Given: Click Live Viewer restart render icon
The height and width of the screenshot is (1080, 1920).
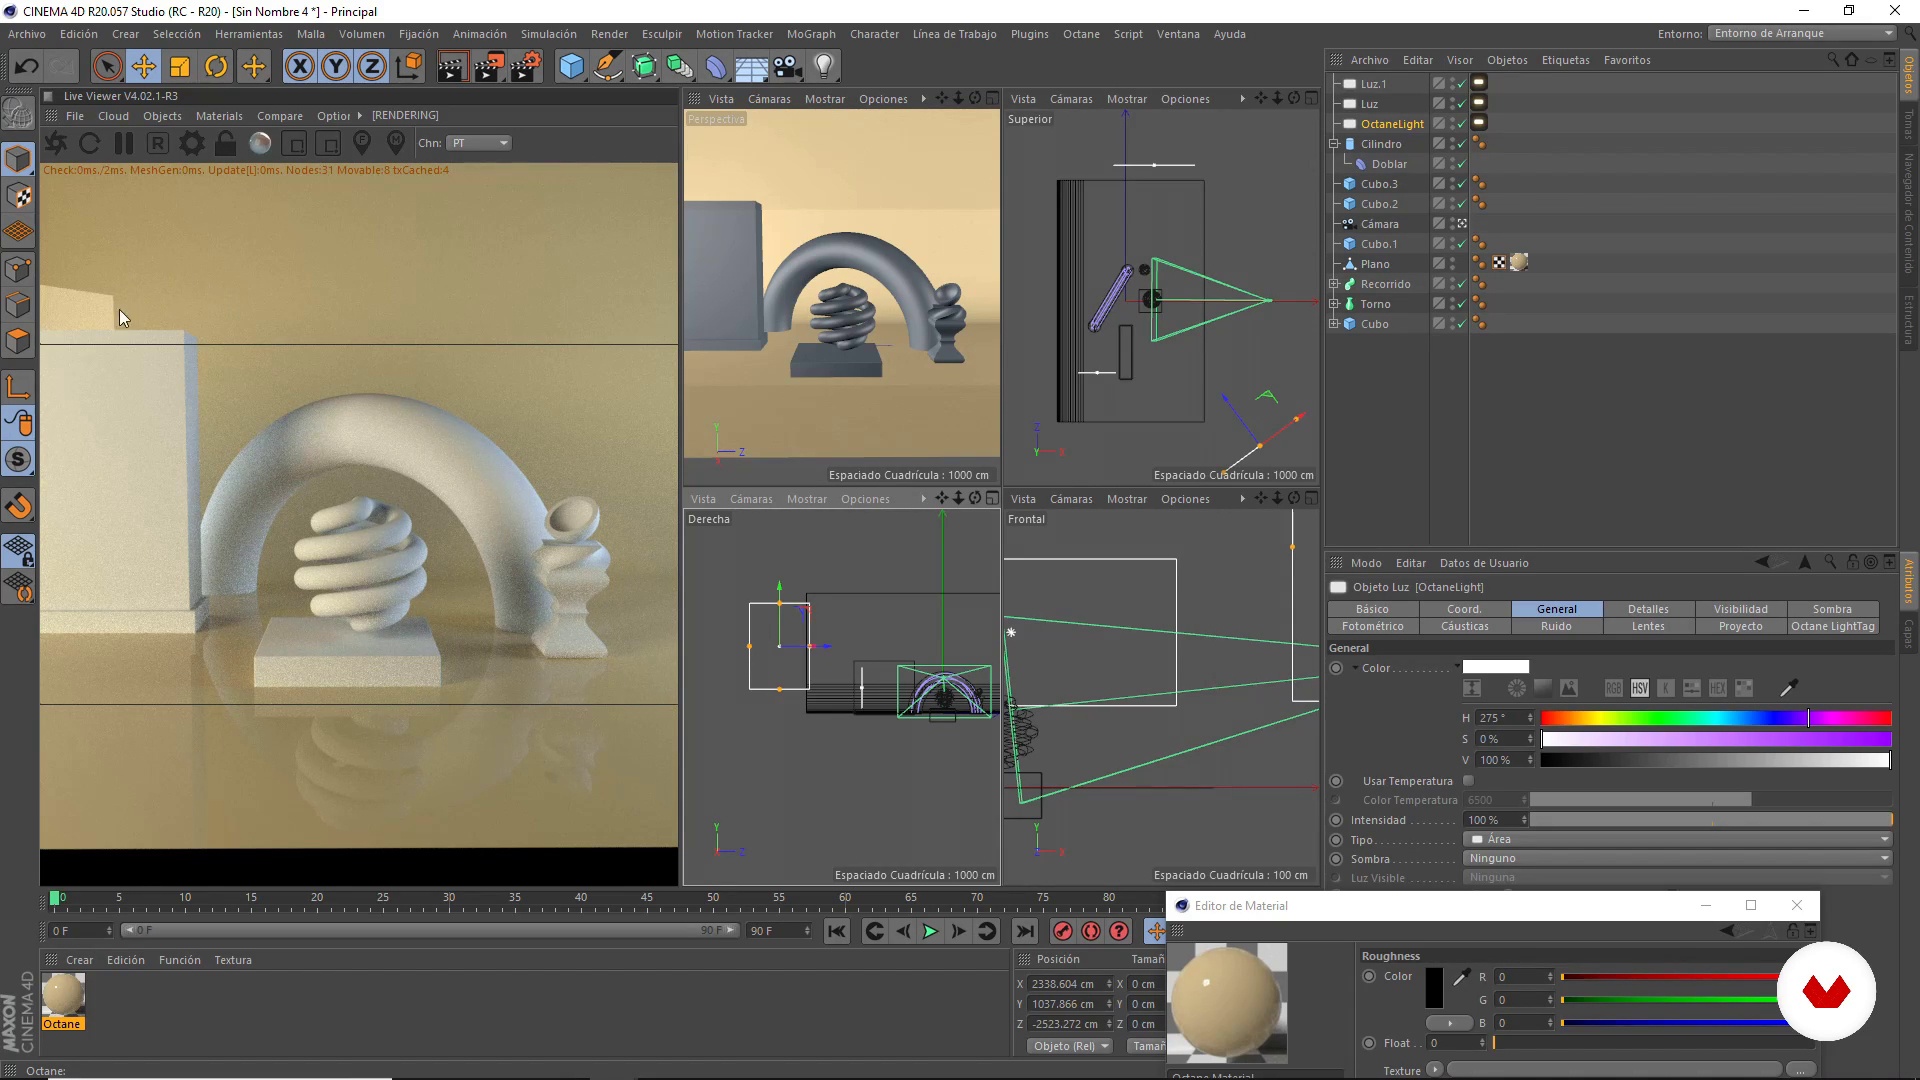Looking at the screenshot, I should point(89,143).
